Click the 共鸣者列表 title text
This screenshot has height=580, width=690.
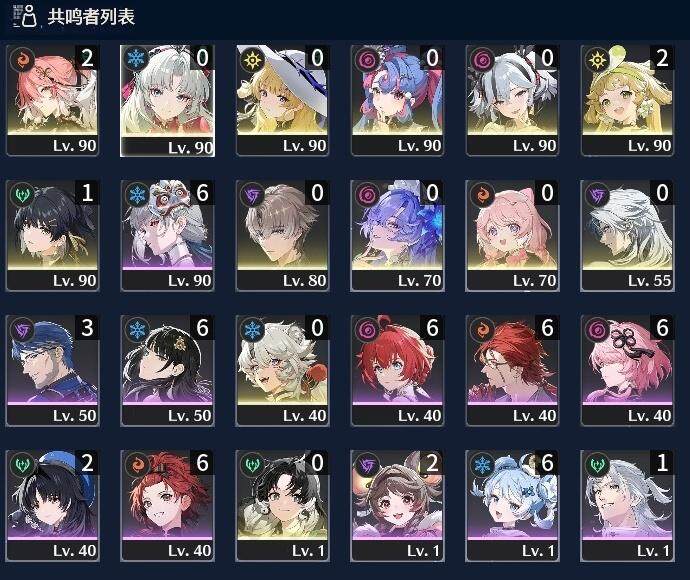click(91, 17)
